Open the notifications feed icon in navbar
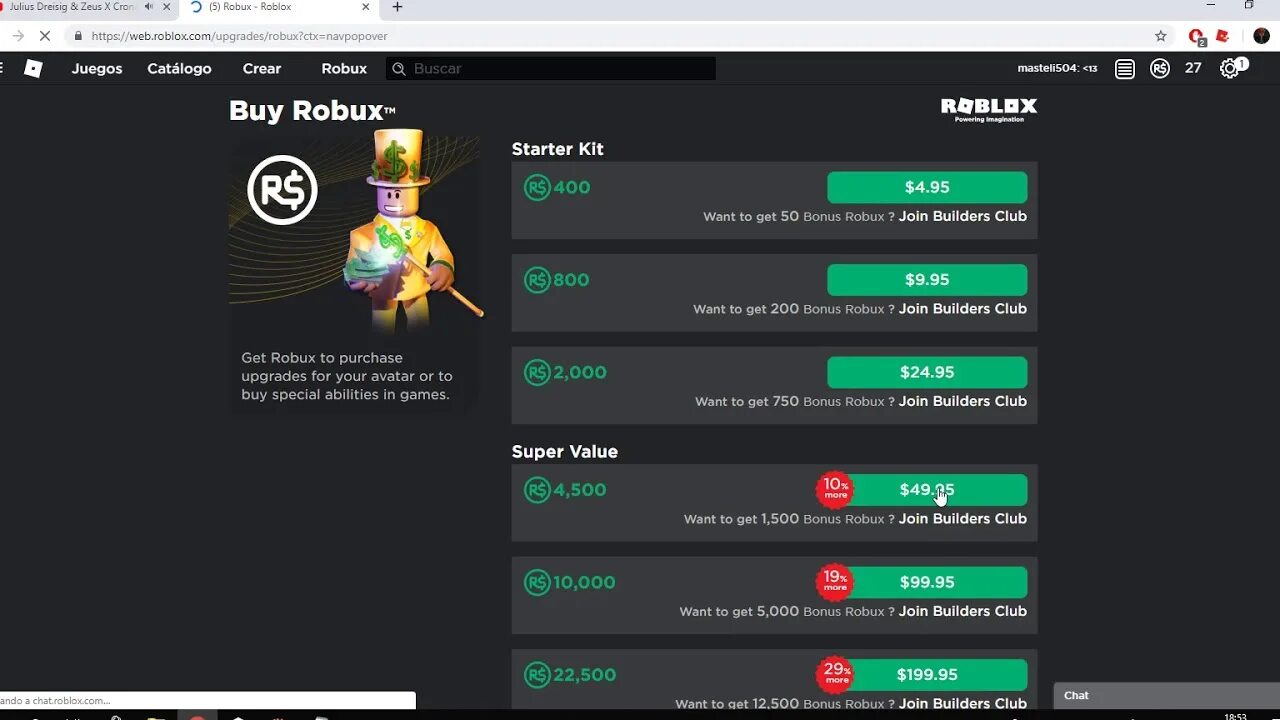 [1125, 69]
